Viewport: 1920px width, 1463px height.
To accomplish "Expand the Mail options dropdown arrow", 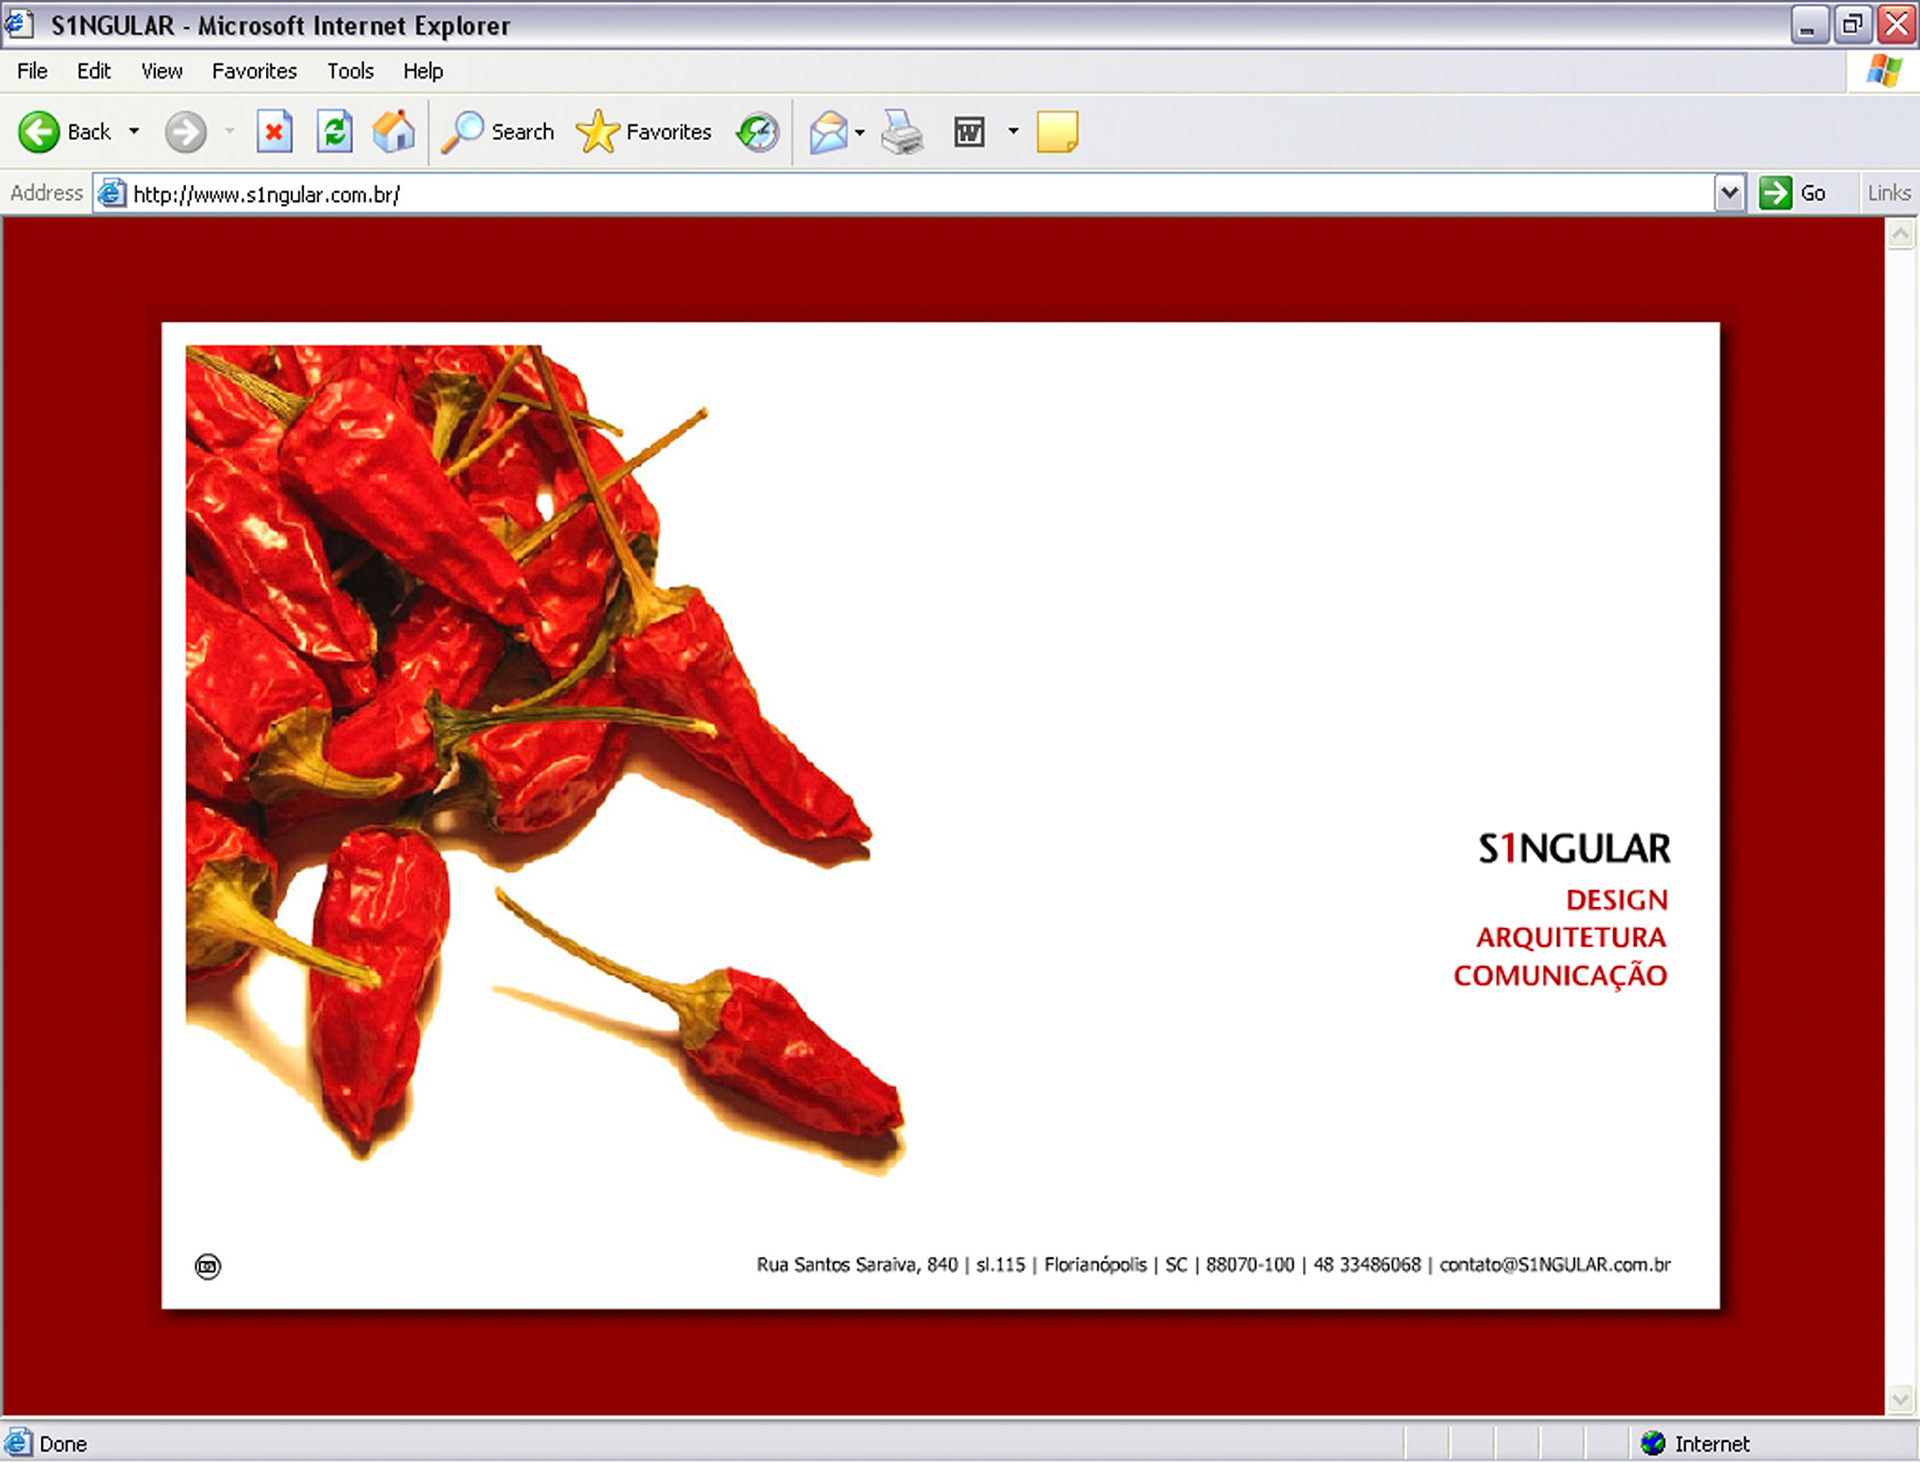I will pyautogui.click(x=860, y=132).
